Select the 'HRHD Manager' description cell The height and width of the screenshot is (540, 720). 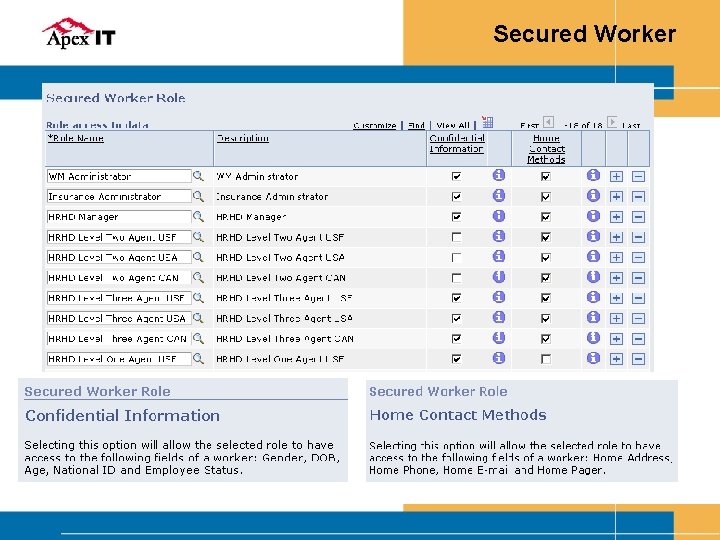[251, 217]
